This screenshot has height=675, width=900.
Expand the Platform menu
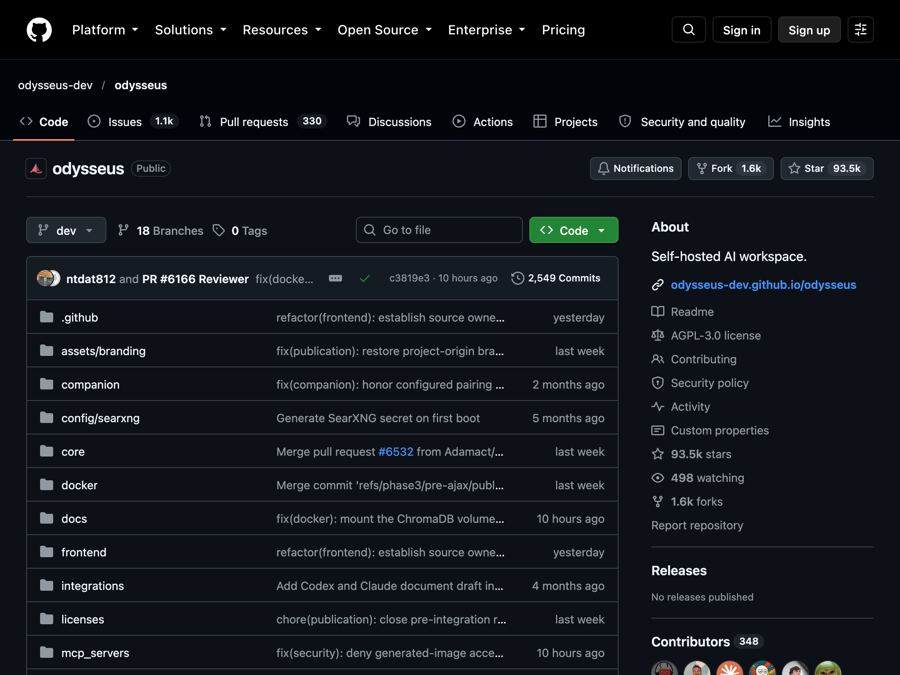[105, 30]
